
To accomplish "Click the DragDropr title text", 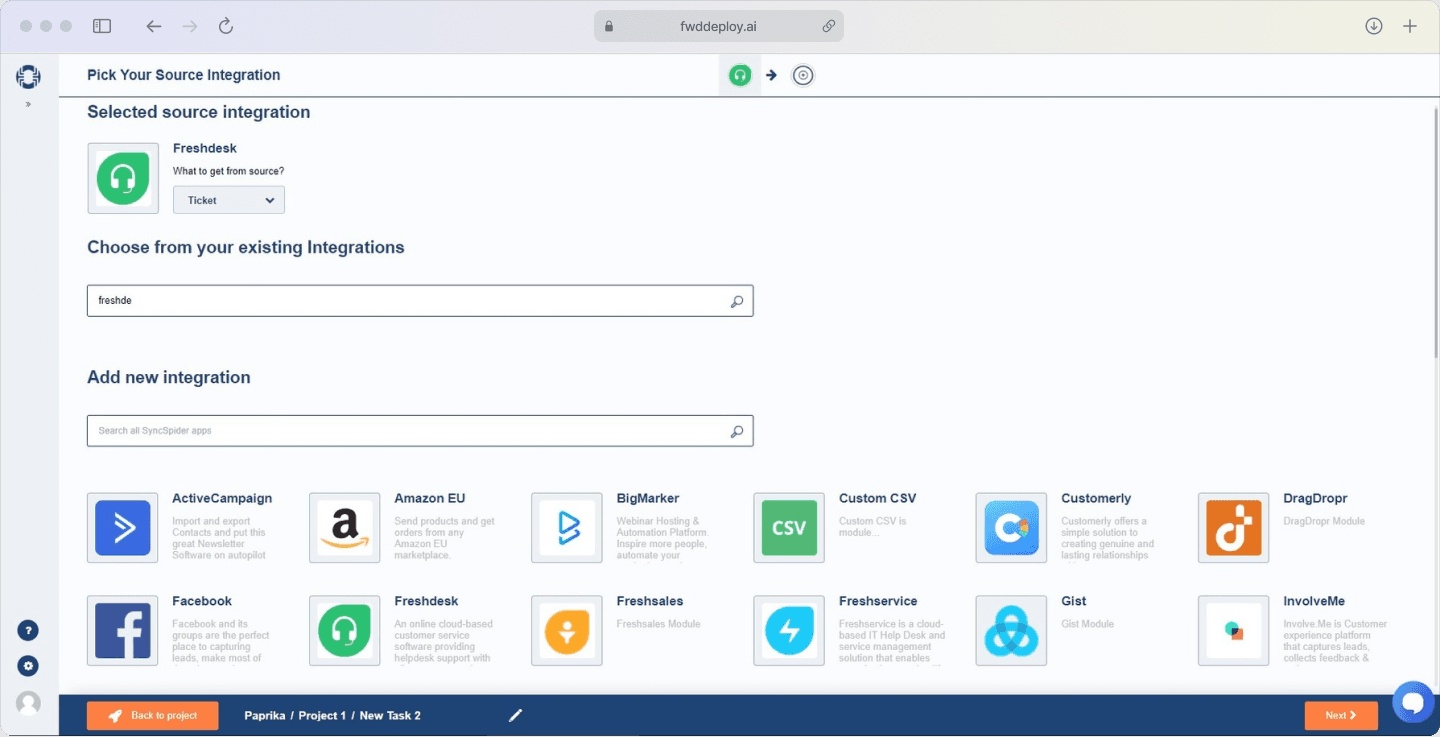I will point(1315,498).
